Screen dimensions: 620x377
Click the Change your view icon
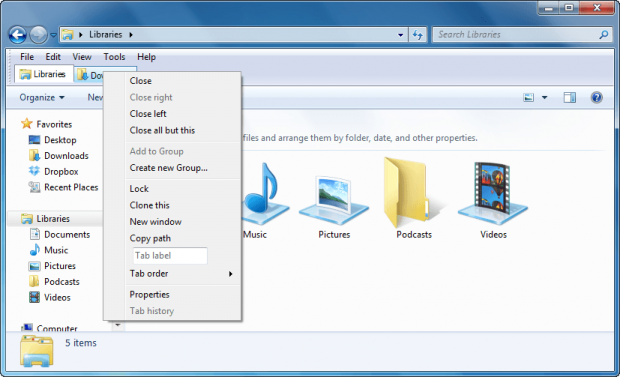[528, 97]
